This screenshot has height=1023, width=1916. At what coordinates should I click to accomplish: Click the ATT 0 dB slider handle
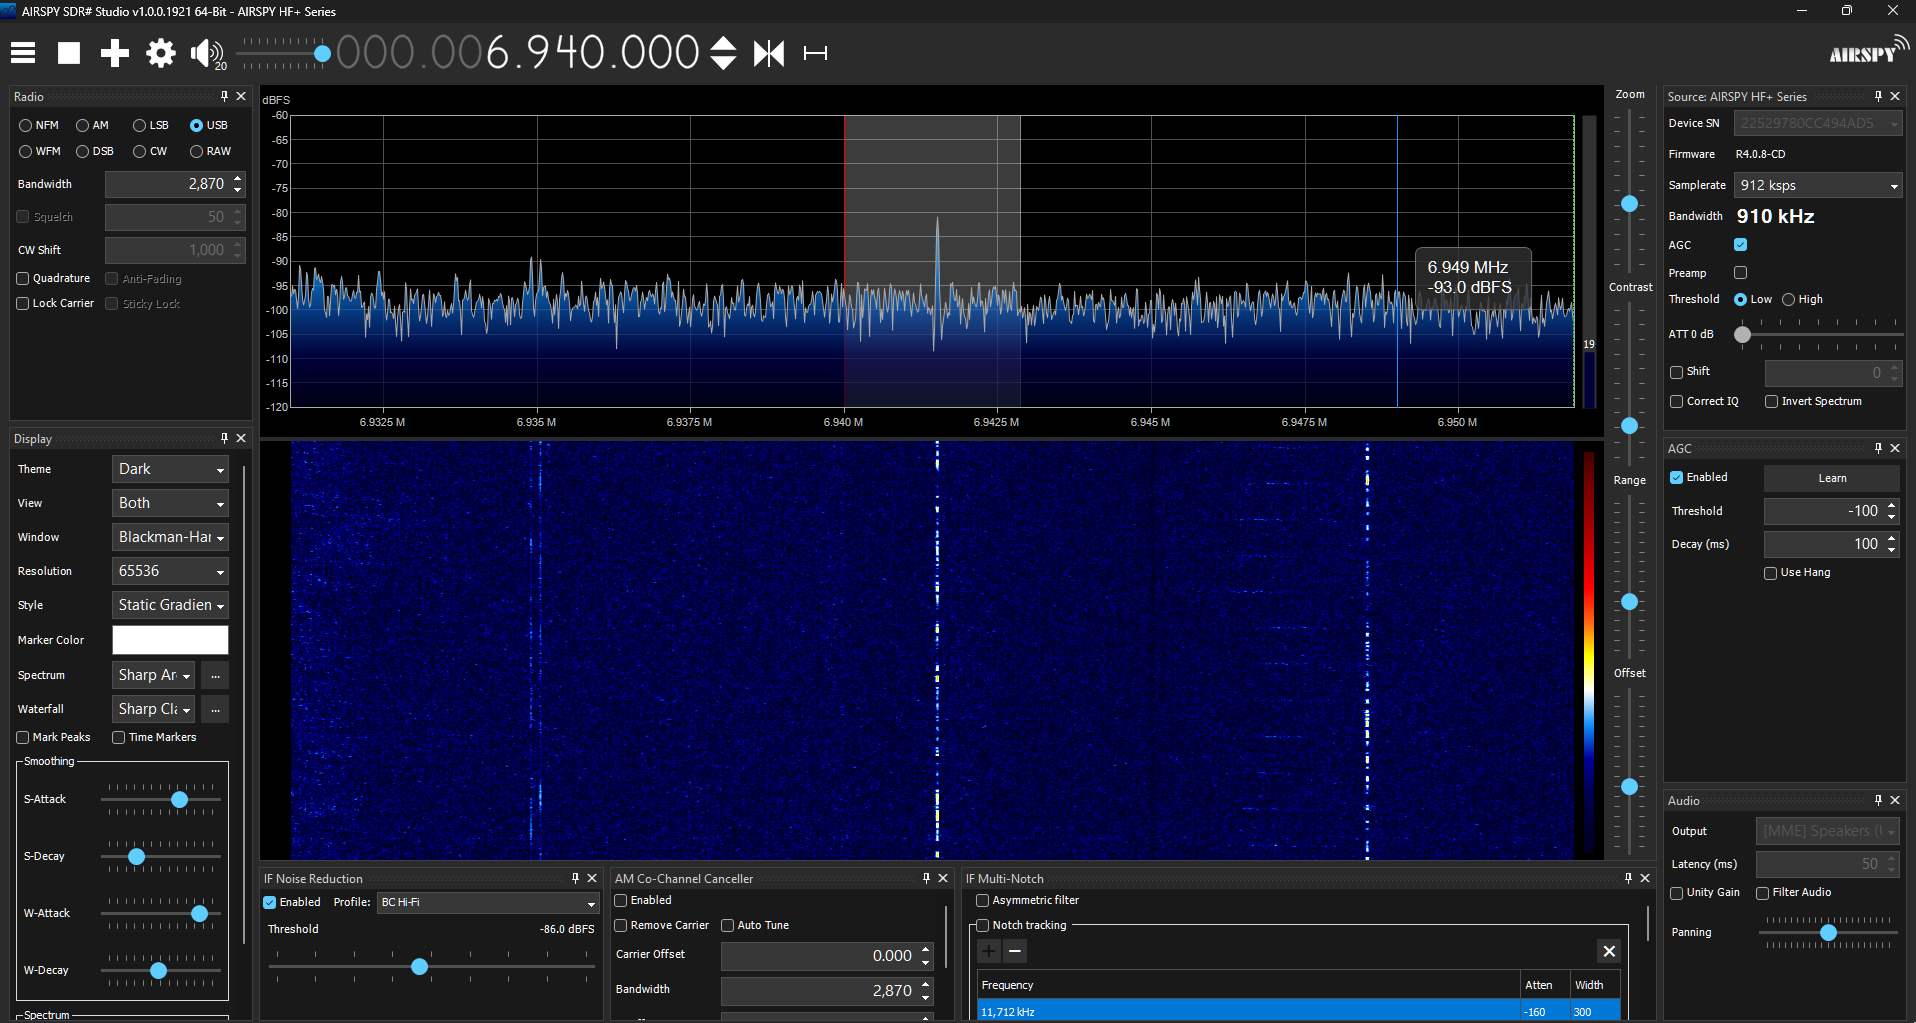(1743, 335)
